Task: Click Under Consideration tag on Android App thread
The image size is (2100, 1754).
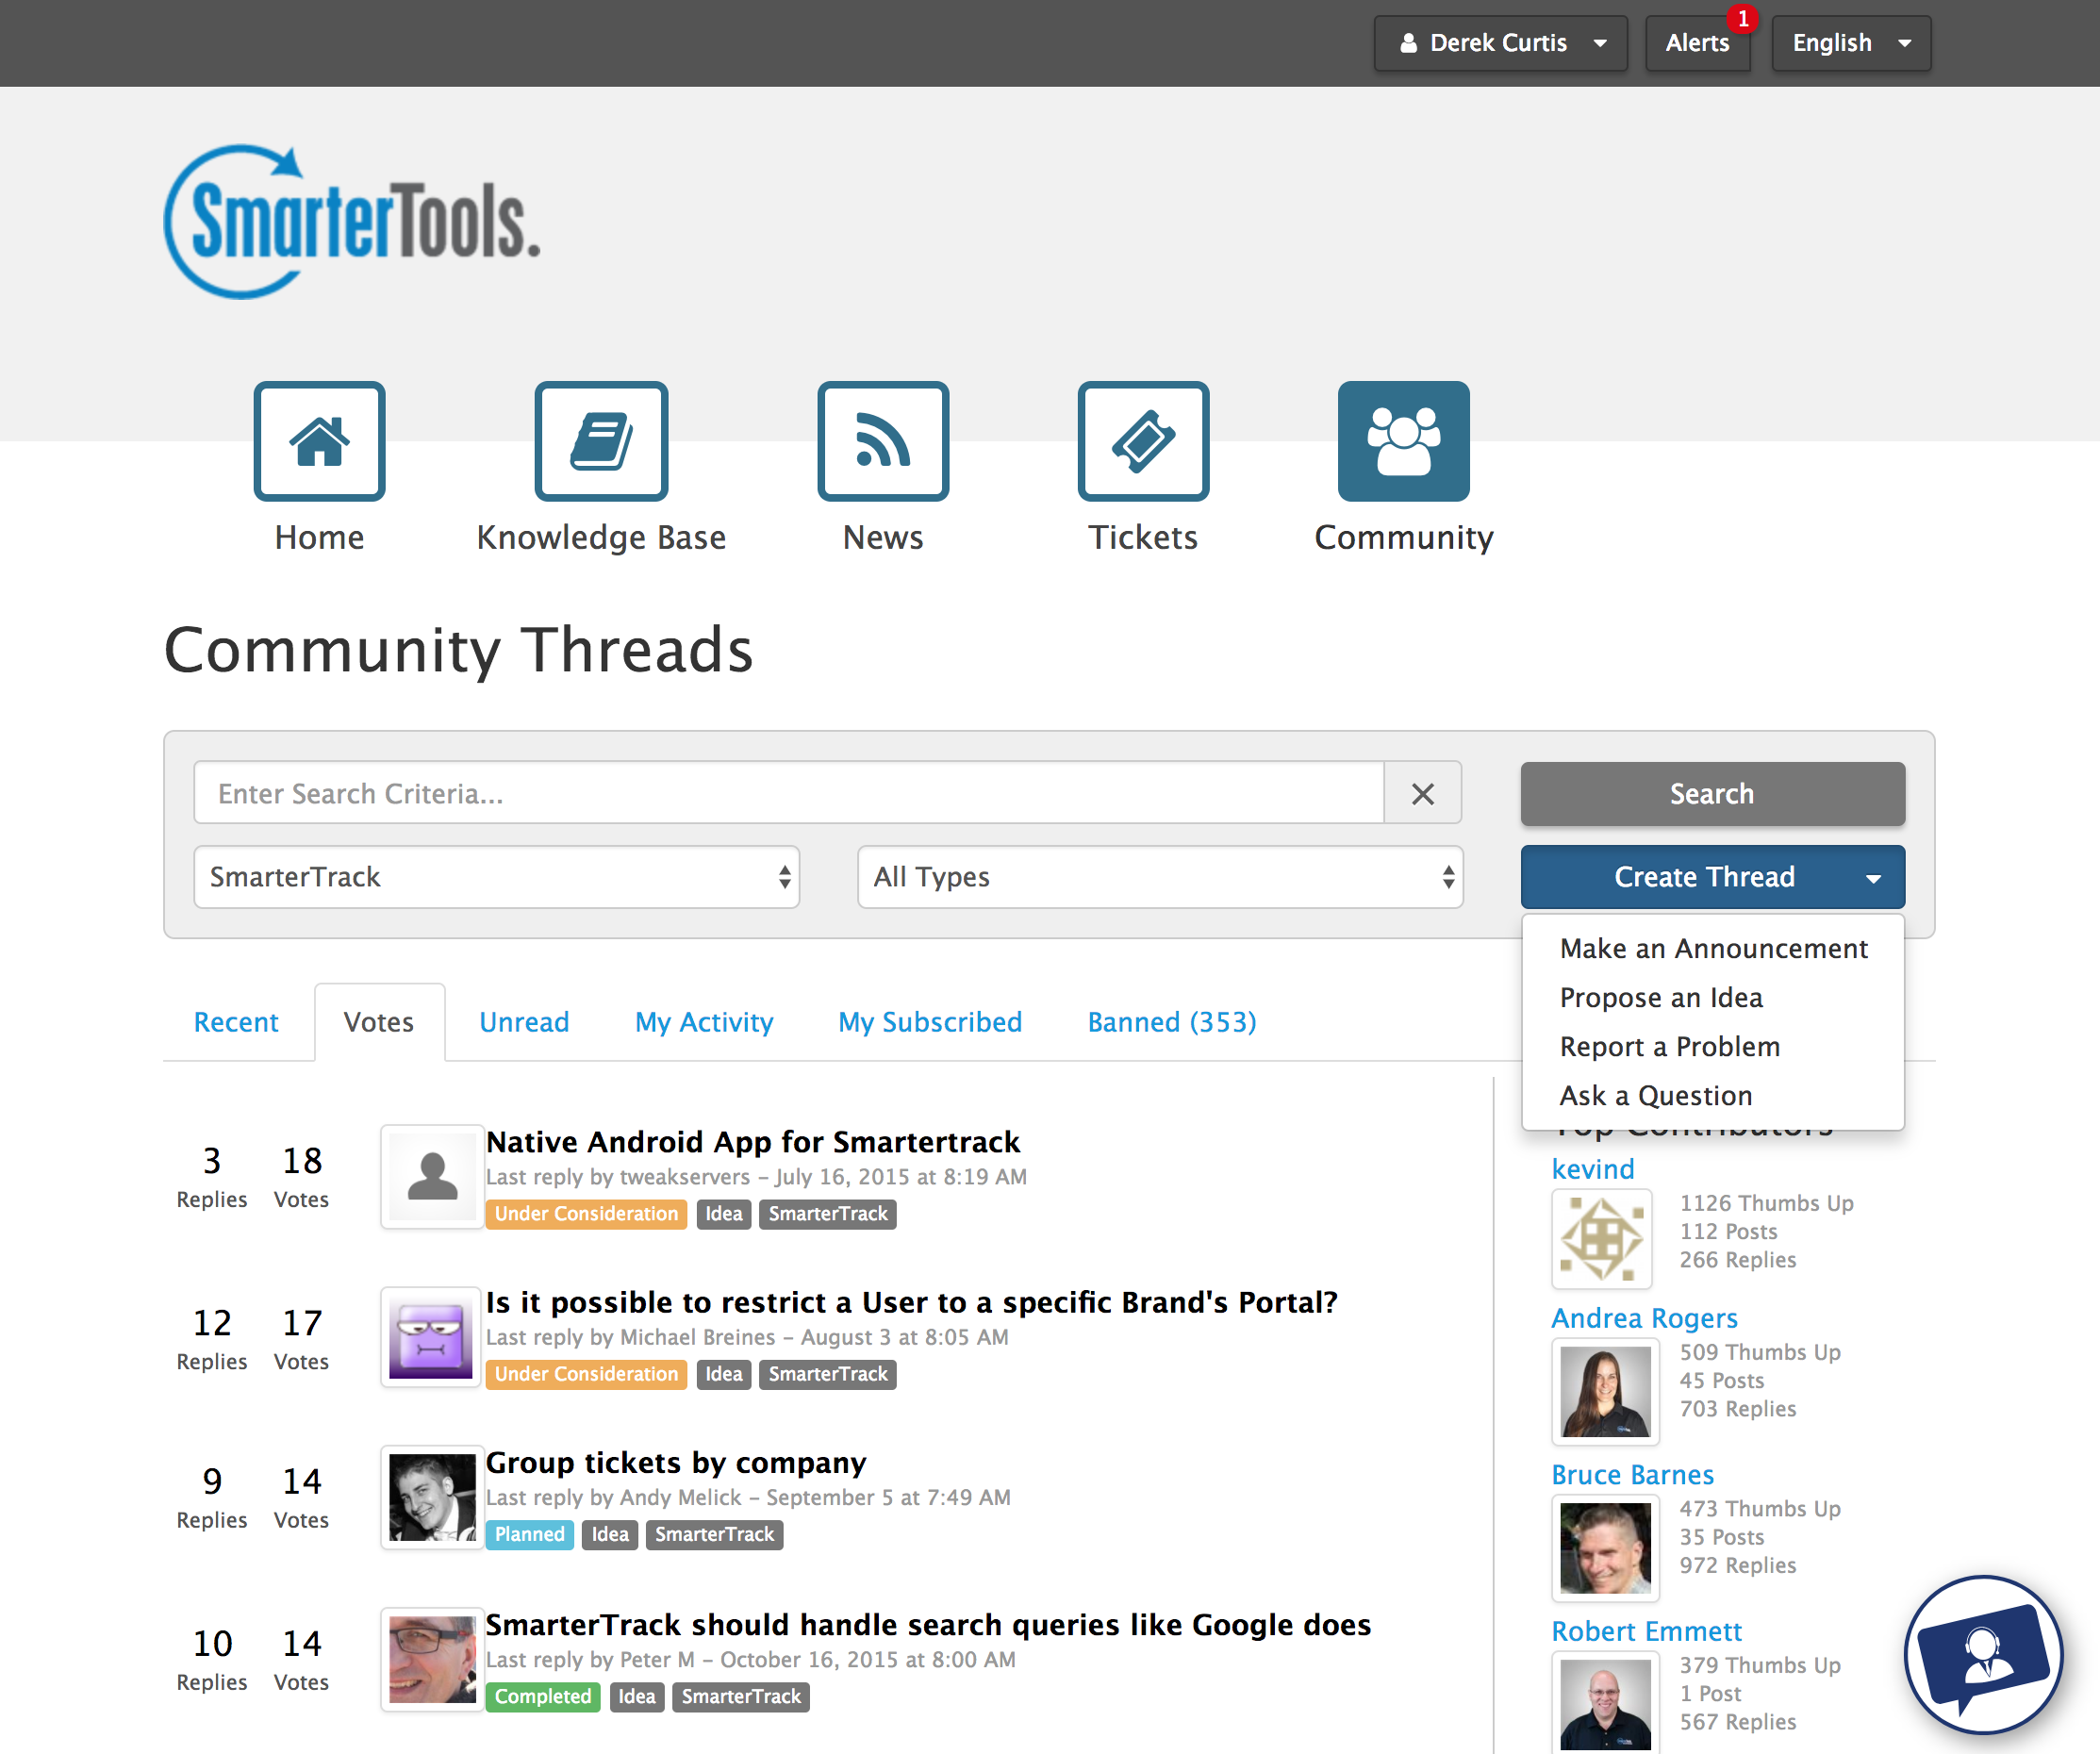Action: click(x=586, y=1214)
